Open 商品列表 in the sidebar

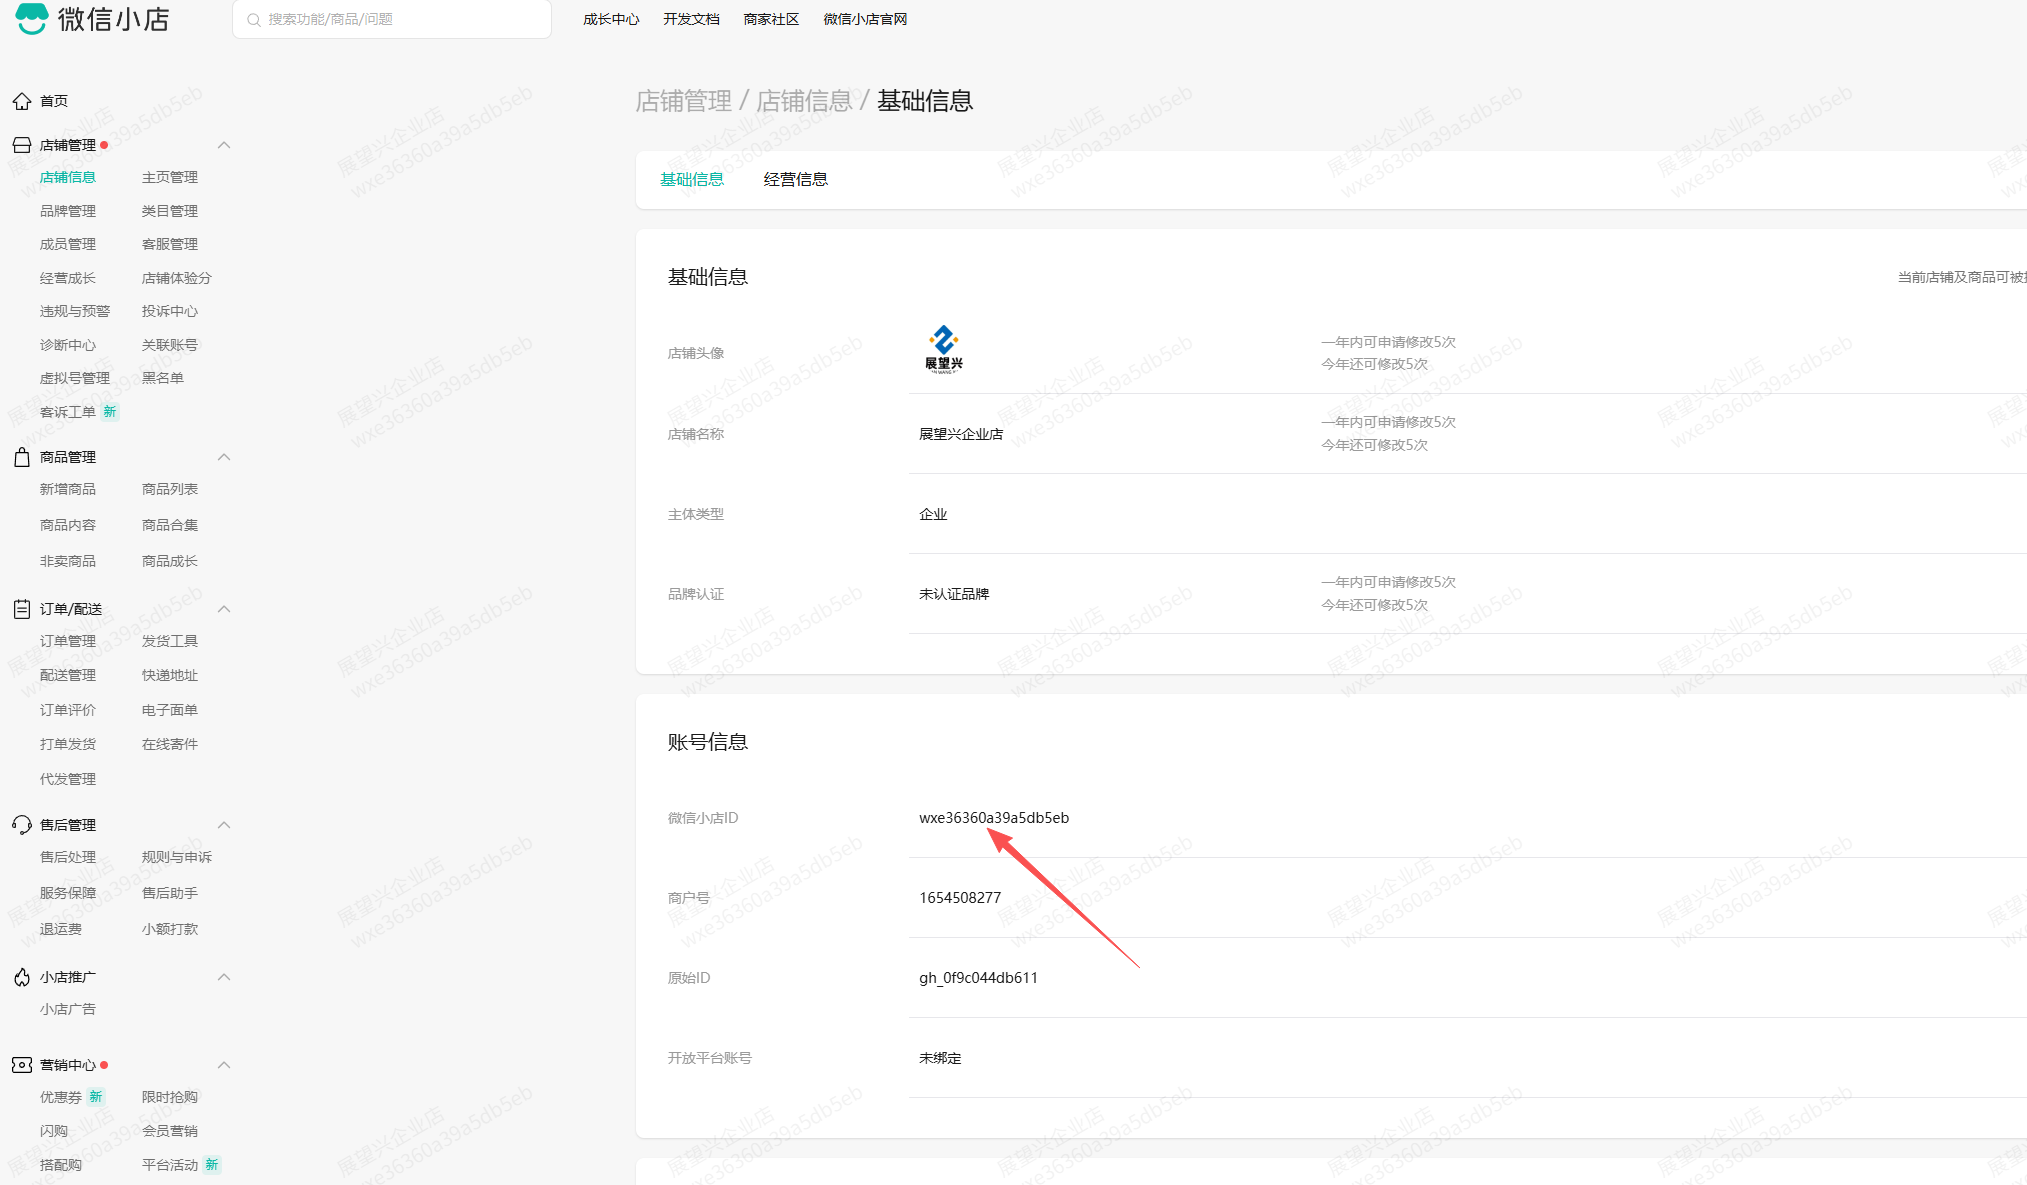coord(170,489)
